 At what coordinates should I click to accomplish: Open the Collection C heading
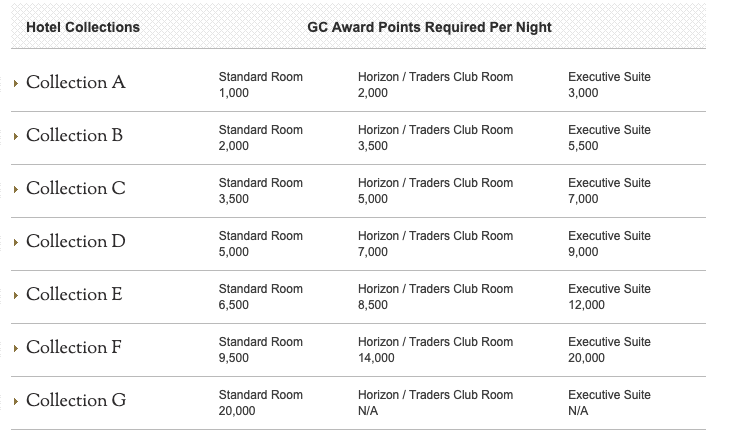76,188
